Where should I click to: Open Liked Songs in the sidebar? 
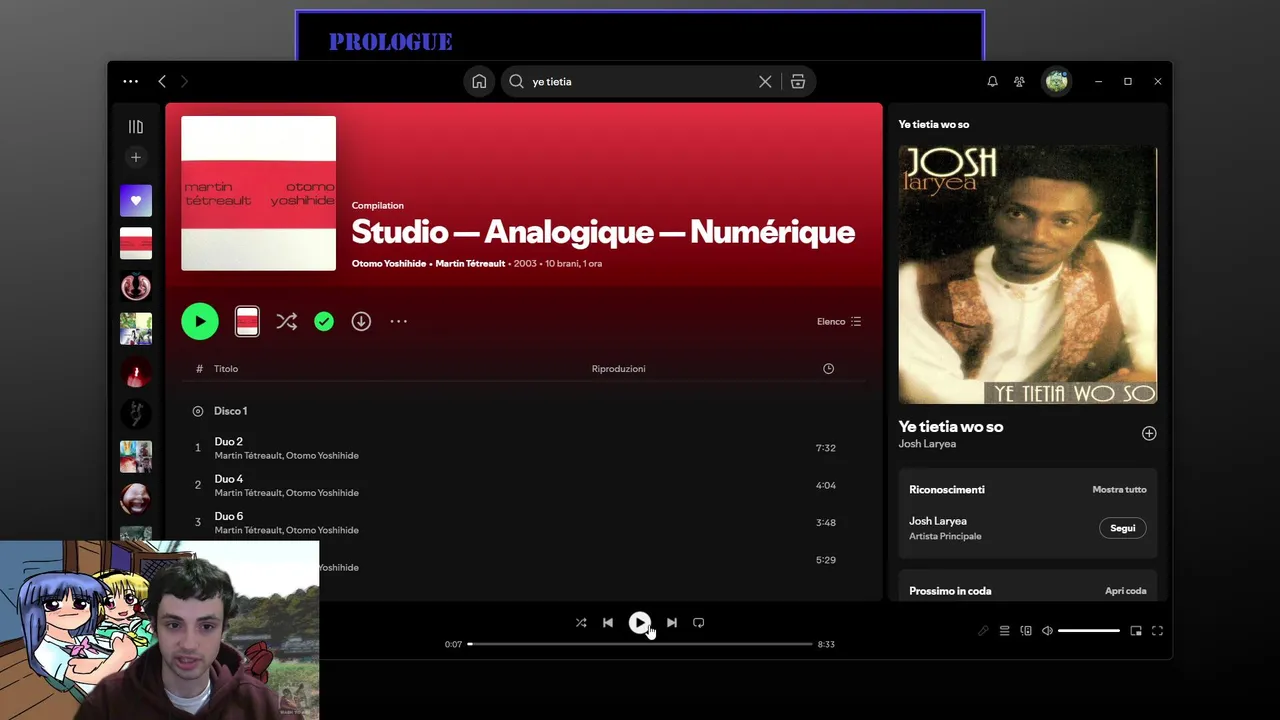pos(136,201)
